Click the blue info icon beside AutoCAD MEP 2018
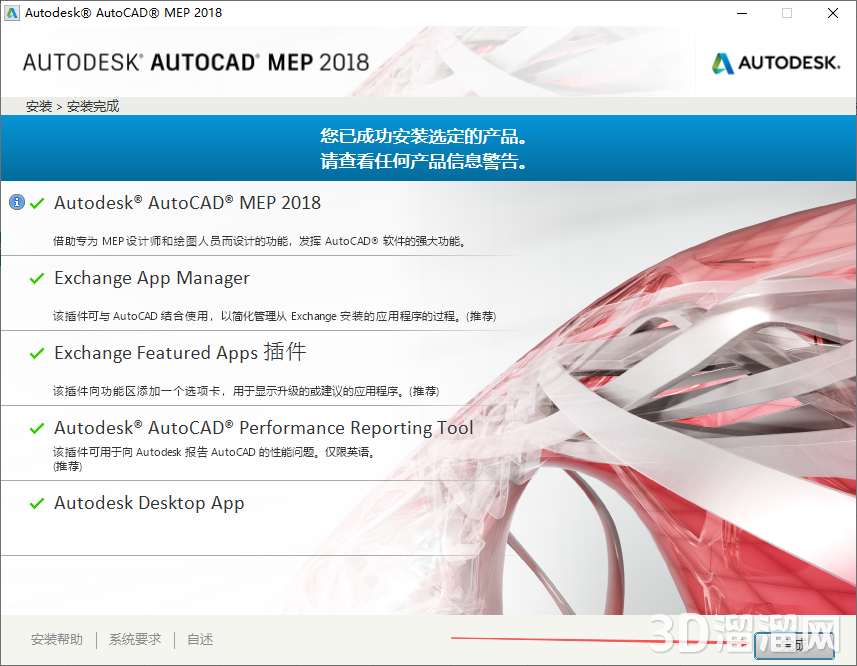Image resolution: width=857 pixels, height=666 pixels. tap(17, 202)
